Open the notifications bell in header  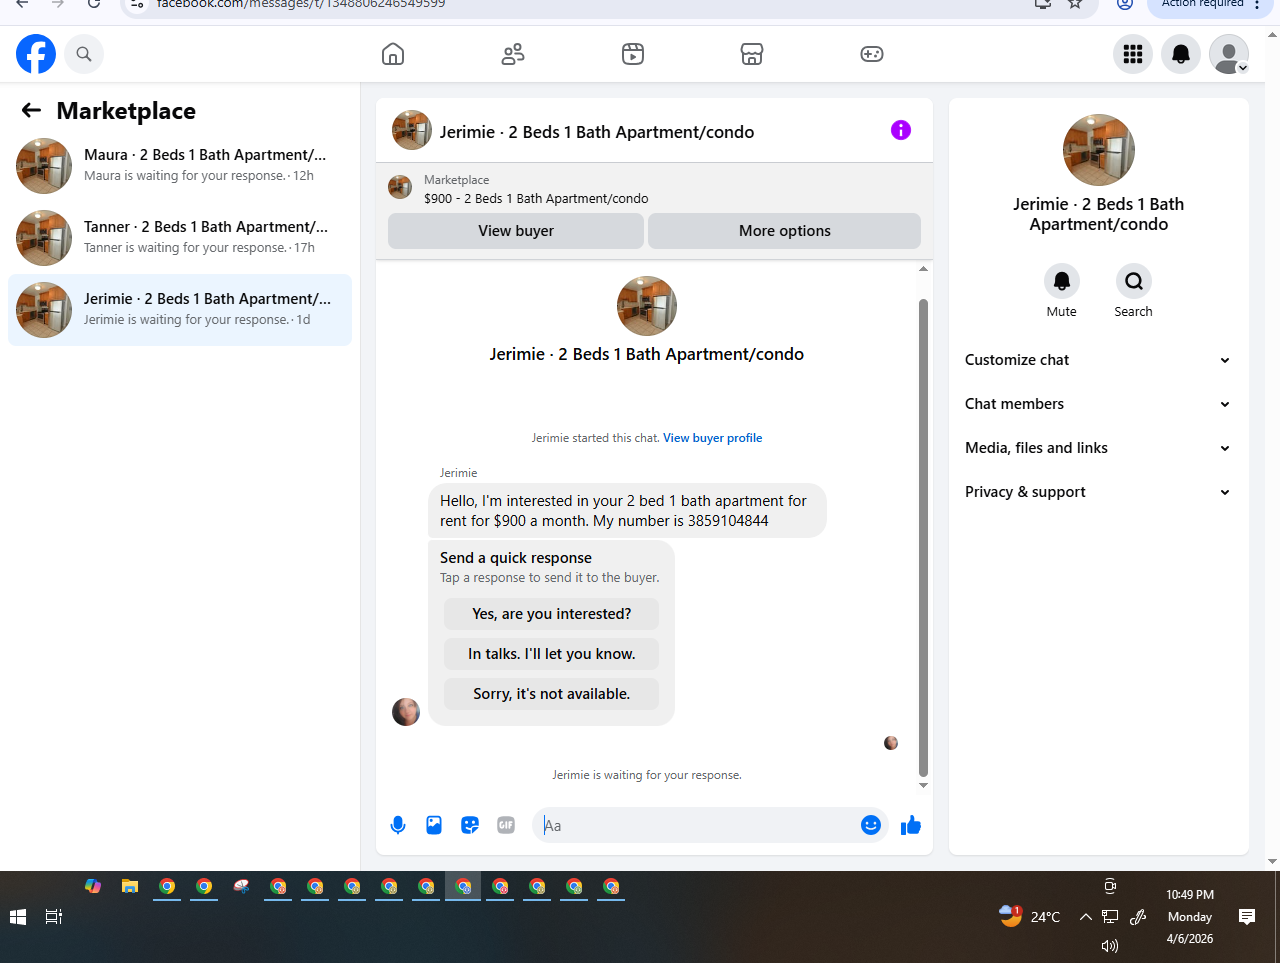pos(1181,54)
